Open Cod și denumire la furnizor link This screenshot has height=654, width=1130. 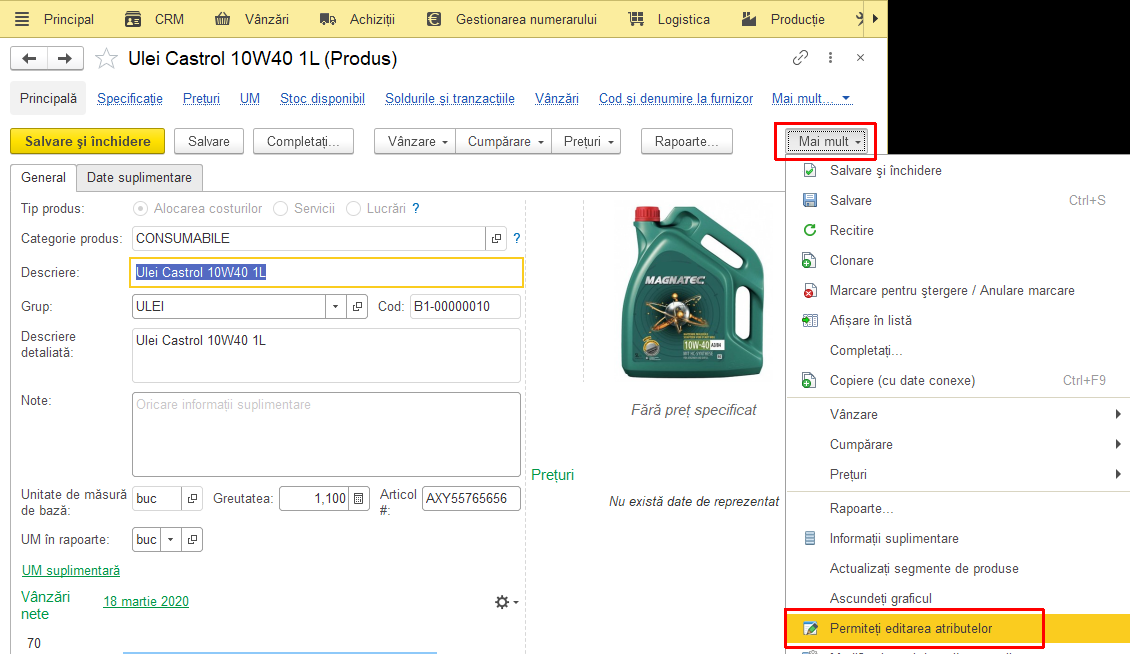pos(676,99)
